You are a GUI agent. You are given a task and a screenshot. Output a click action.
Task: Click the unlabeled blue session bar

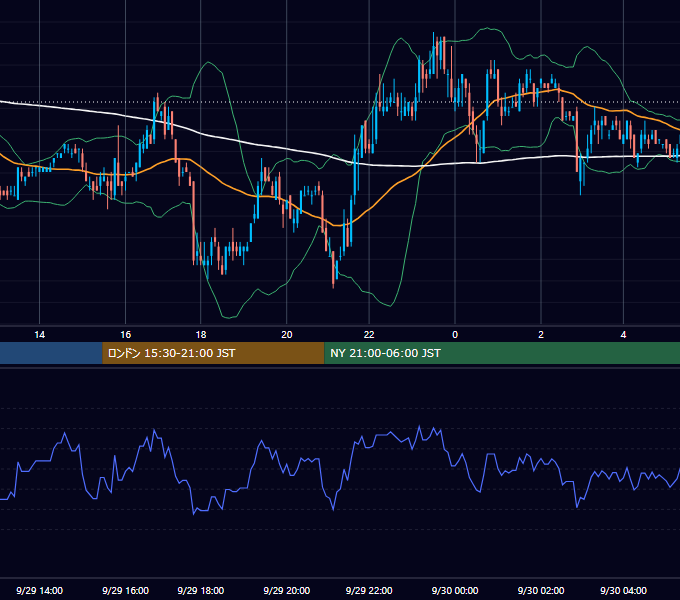51,353
